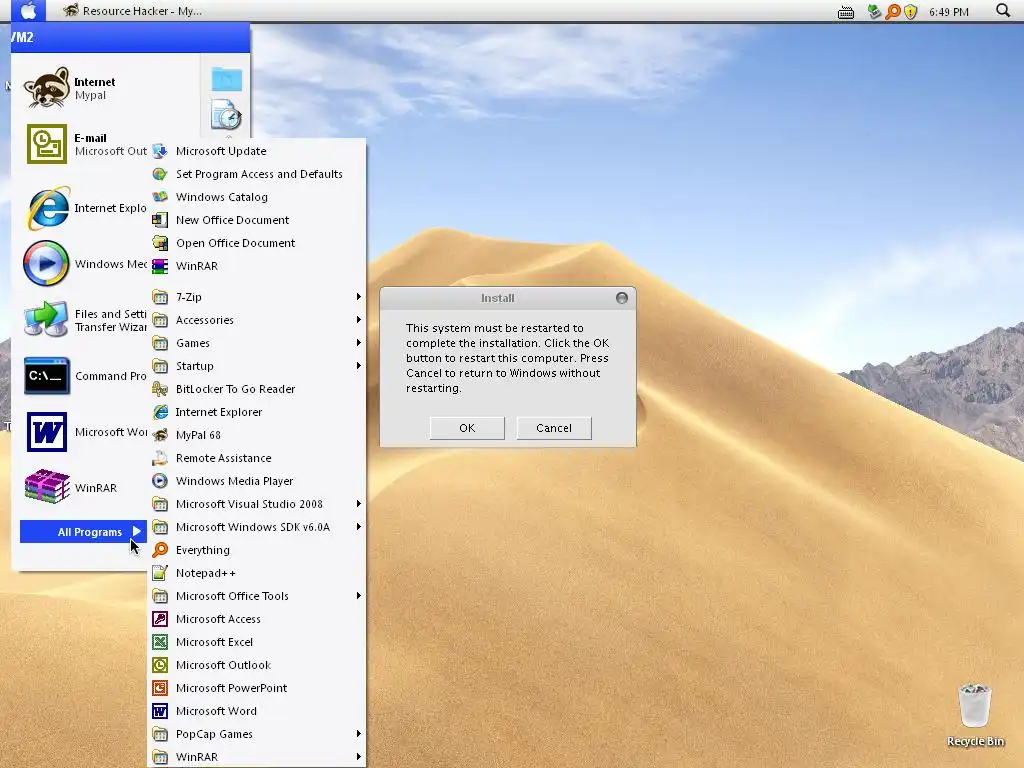Launch Internet Explorer in All Programs list
Screen dimensions: 1024x768
tap(257, 412)
